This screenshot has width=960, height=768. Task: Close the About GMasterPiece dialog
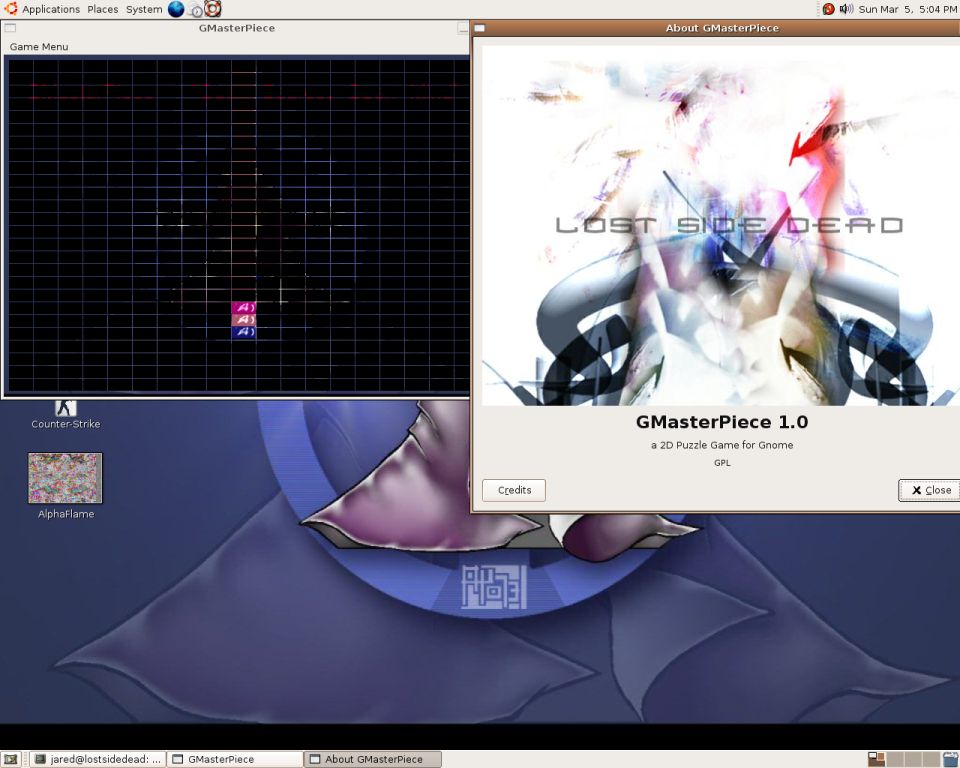coord(931,490)
